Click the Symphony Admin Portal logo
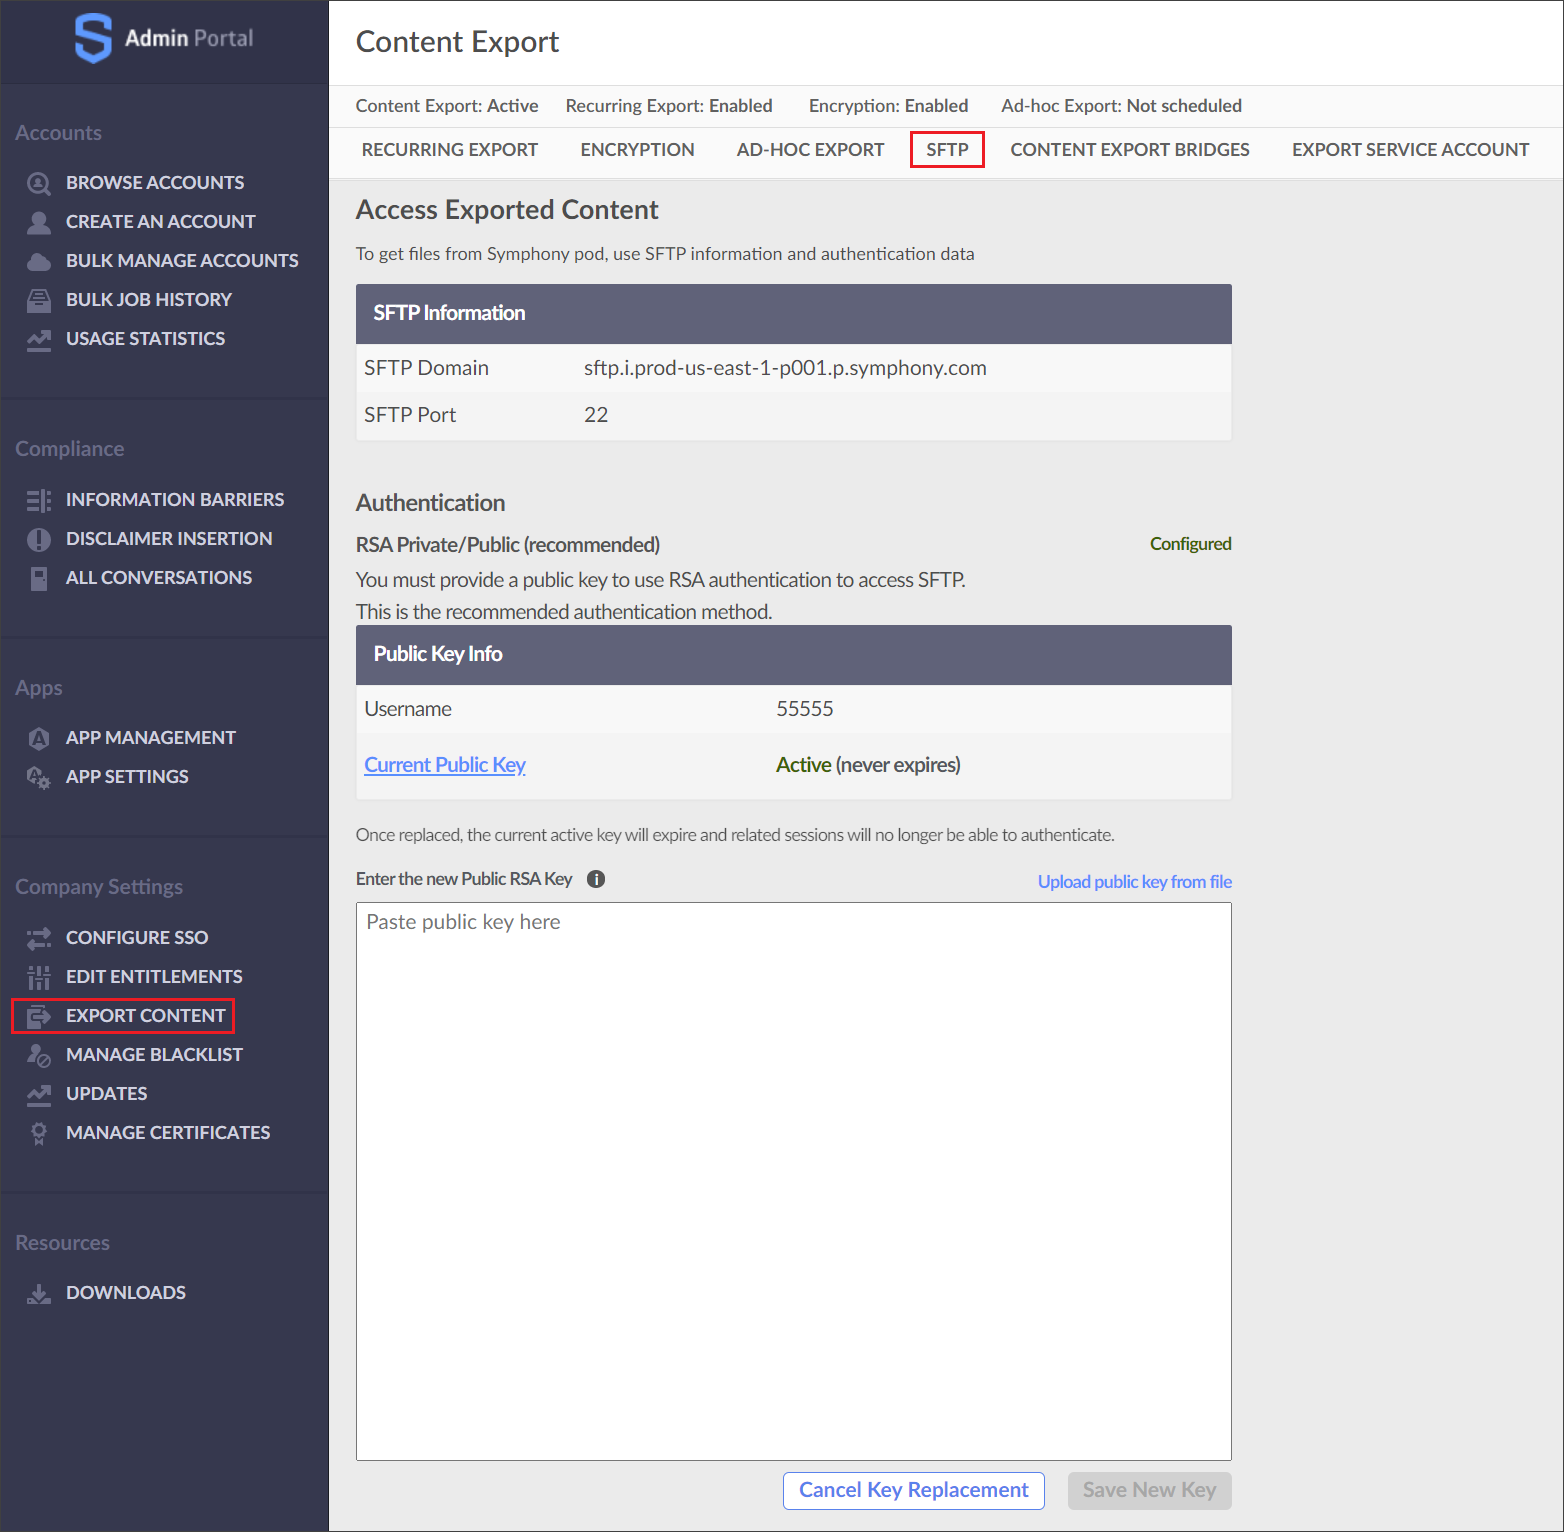 [x=164, y=38]
